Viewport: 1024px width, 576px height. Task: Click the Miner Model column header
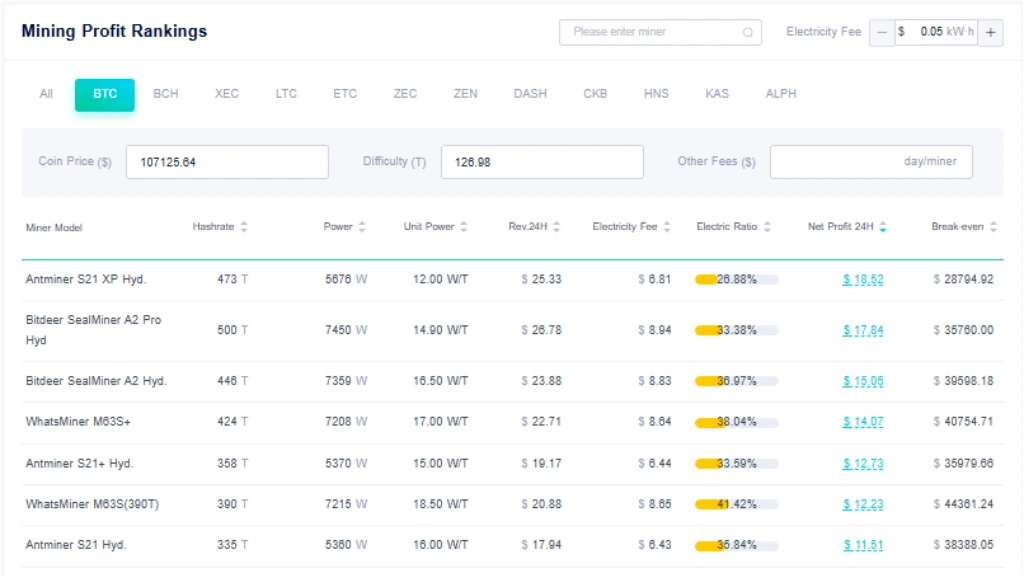click(54, 228)
